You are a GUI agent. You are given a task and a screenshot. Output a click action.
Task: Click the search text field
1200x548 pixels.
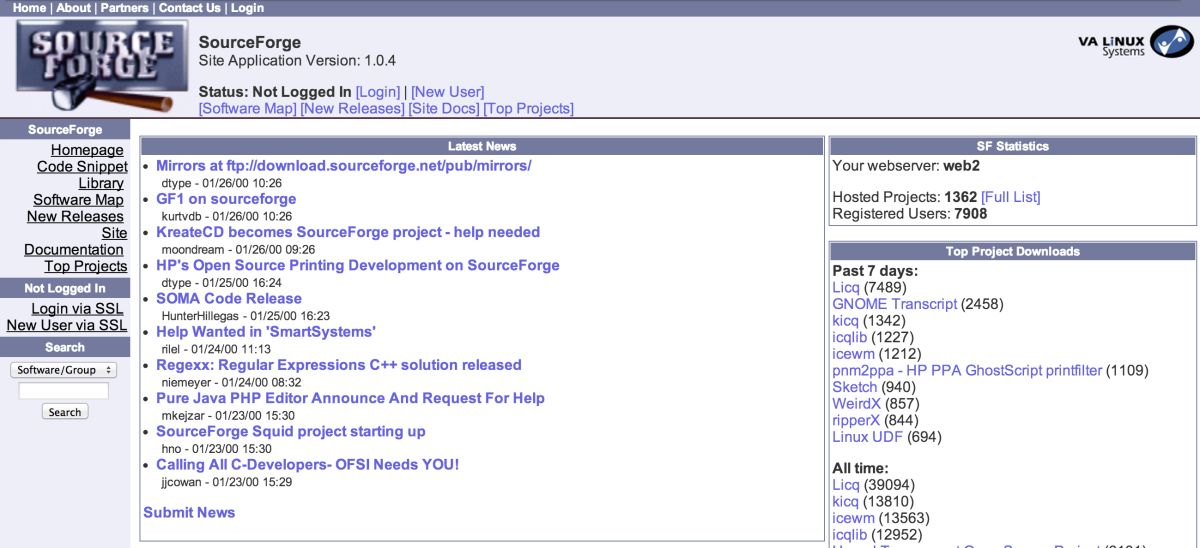64,391
